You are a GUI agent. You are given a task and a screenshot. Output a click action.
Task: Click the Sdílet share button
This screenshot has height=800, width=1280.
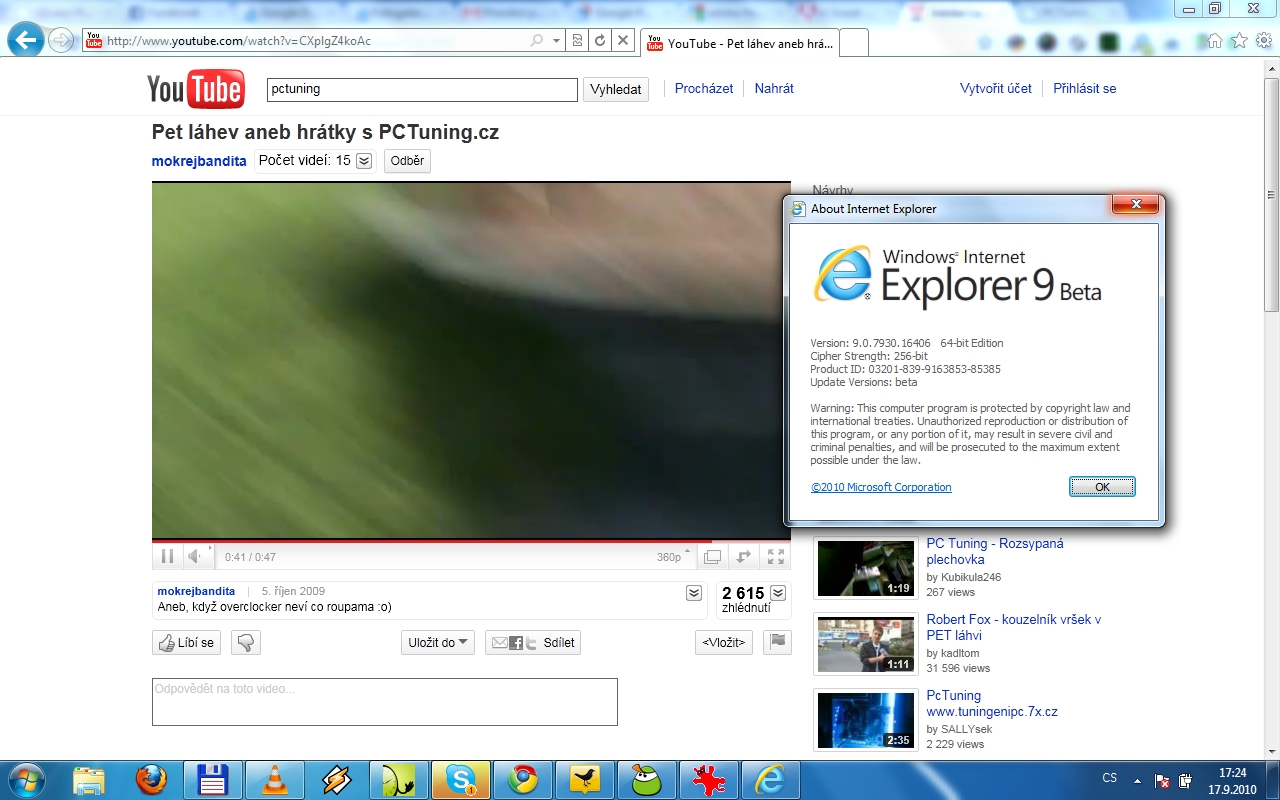click(533, 643)
